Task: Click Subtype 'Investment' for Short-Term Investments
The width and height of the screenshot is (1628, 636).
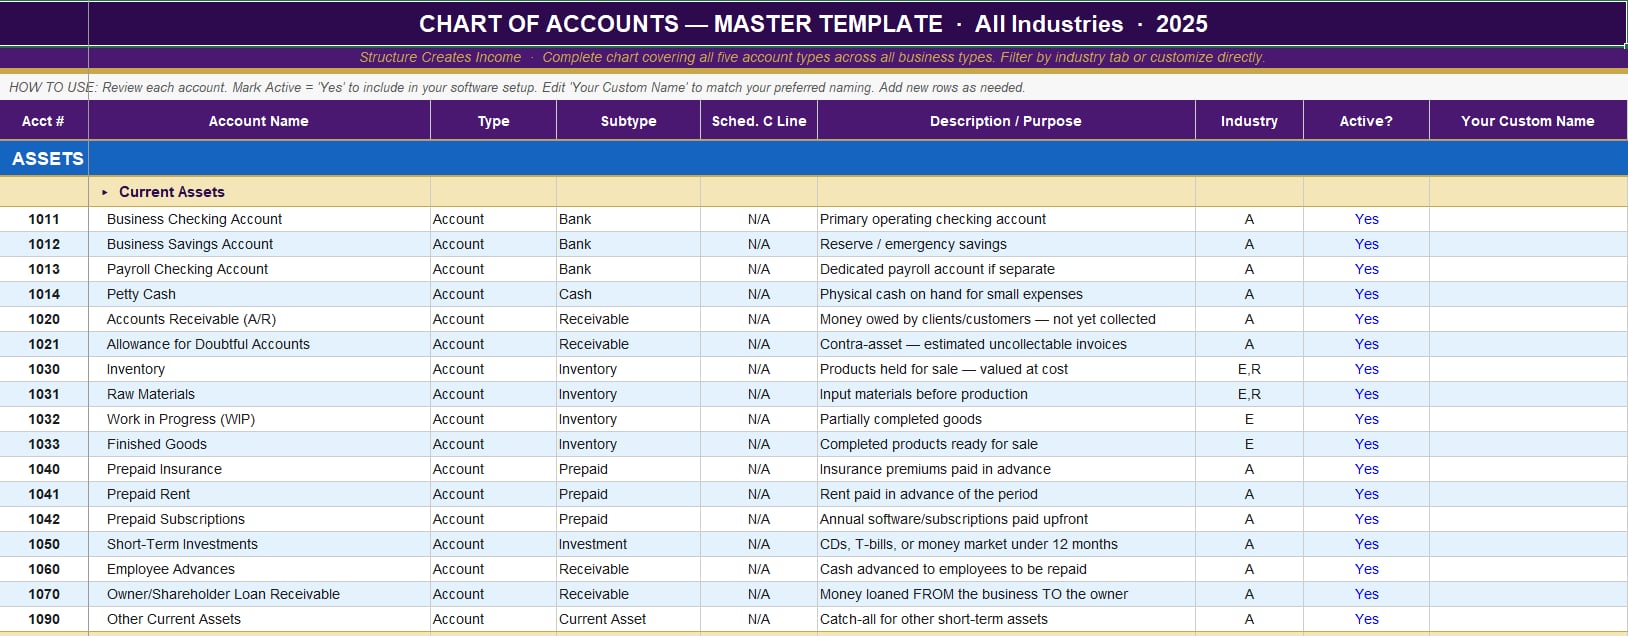Action: click(628, 544)
